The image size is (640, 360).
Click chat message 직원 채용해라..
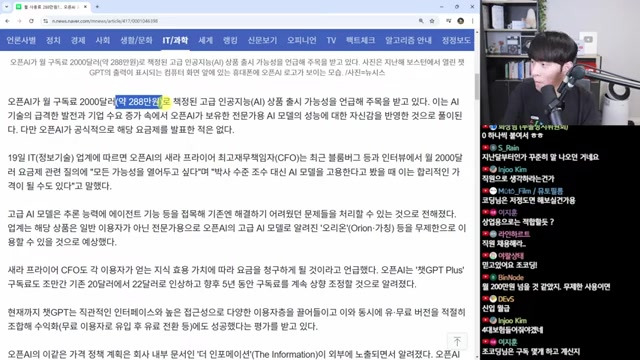click(504, 244)
